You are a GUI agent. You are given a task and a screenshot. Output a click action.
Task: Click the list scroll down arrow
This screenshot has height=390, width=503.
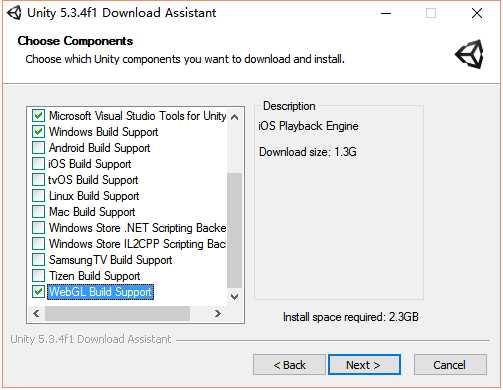coord(234,296)
